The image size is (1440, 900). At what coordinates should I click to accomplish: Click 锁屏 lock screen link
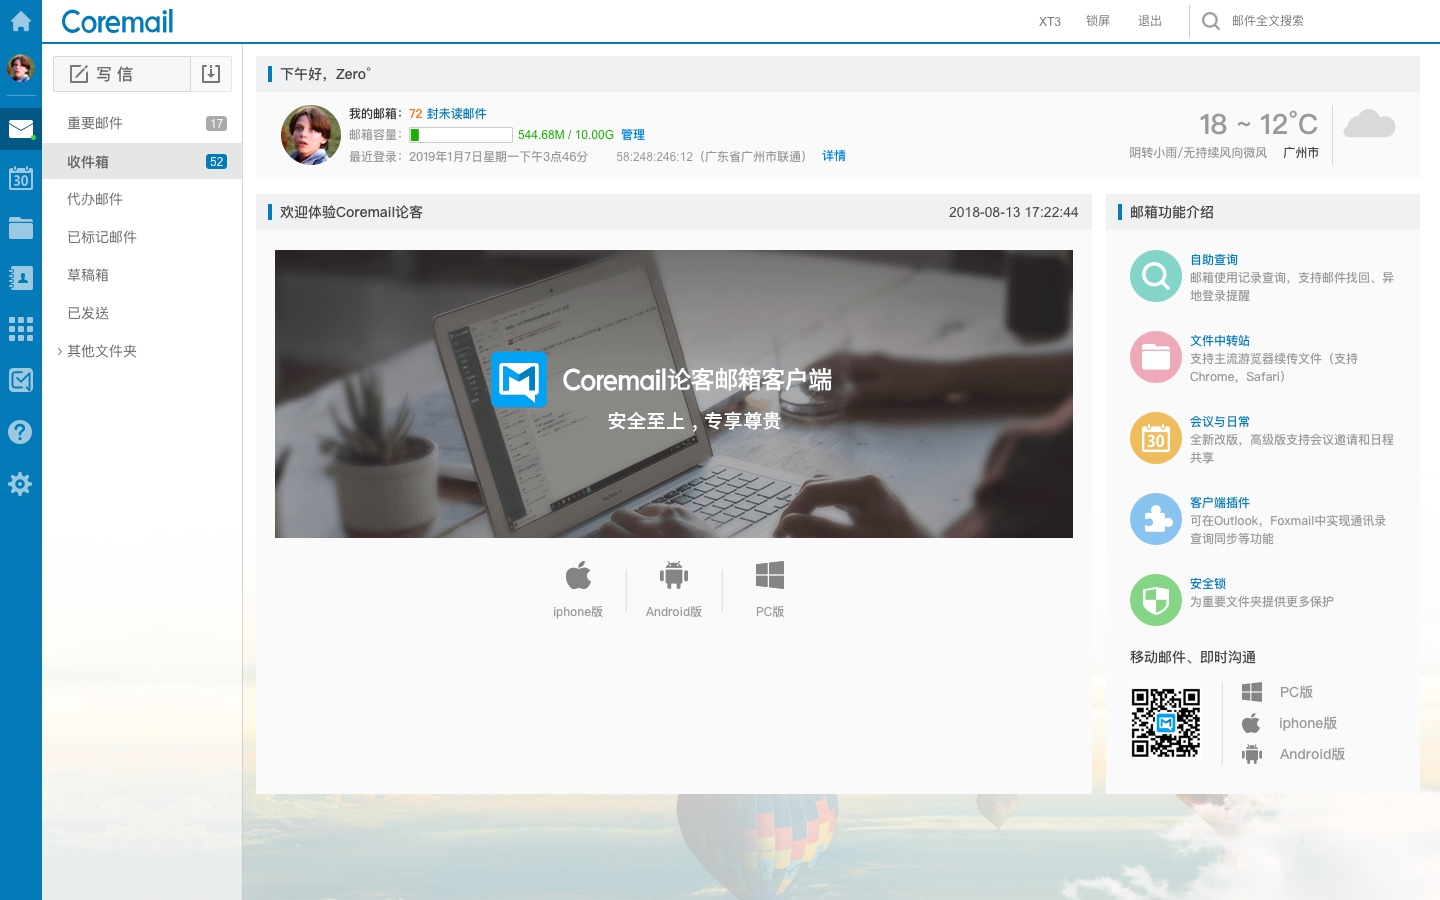(1098, 21)
